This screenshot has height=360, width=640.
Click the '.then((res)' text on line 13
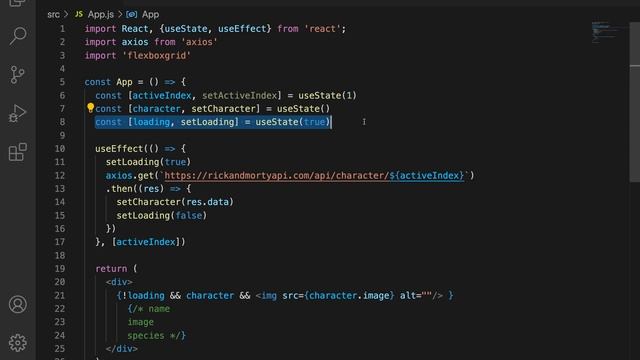tap(135, 189)
